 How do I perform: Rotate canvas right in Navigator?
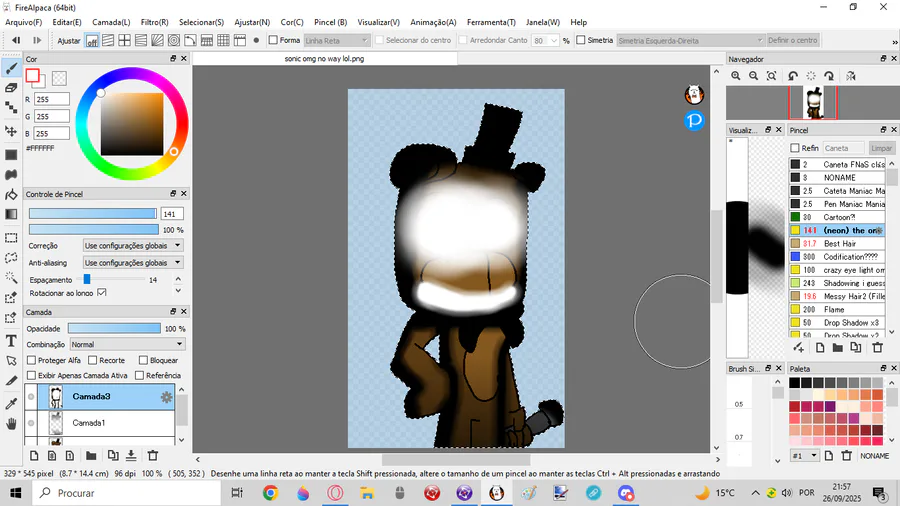829,76
